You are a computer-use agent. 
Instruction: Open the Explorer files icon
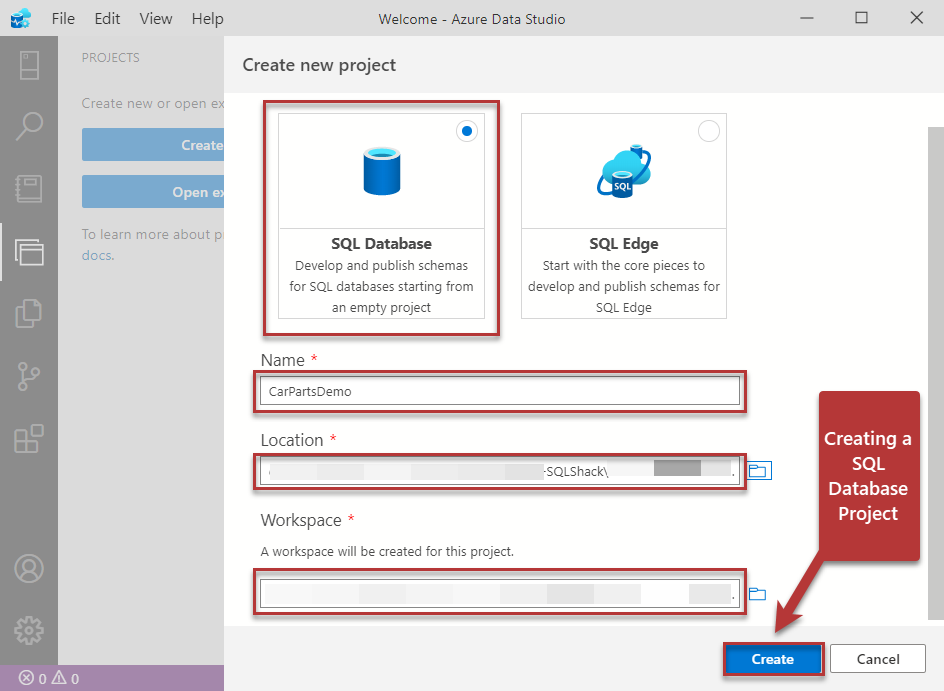[29, 314]
